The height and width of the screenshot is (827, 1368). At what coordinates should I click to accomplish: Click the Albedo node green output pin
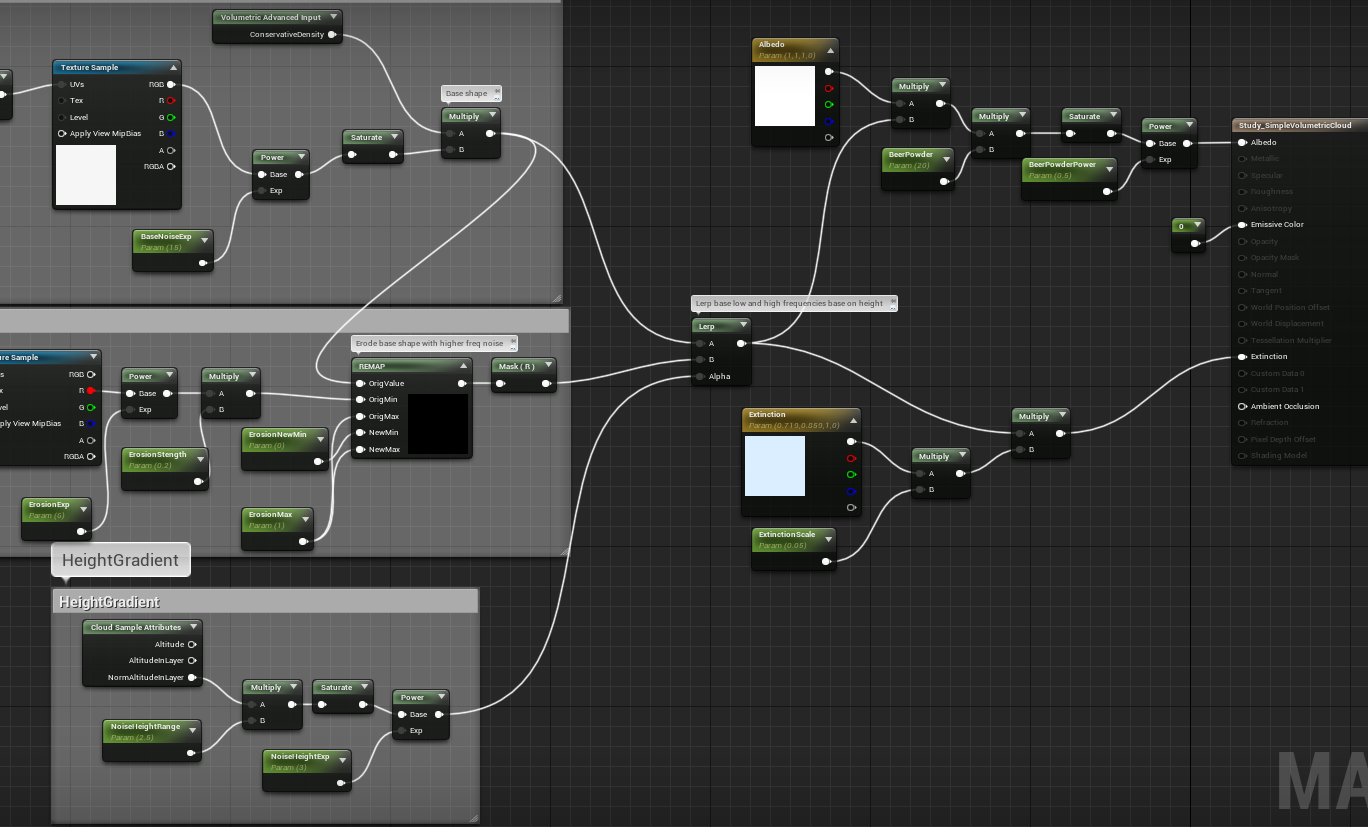click(828, 104)
